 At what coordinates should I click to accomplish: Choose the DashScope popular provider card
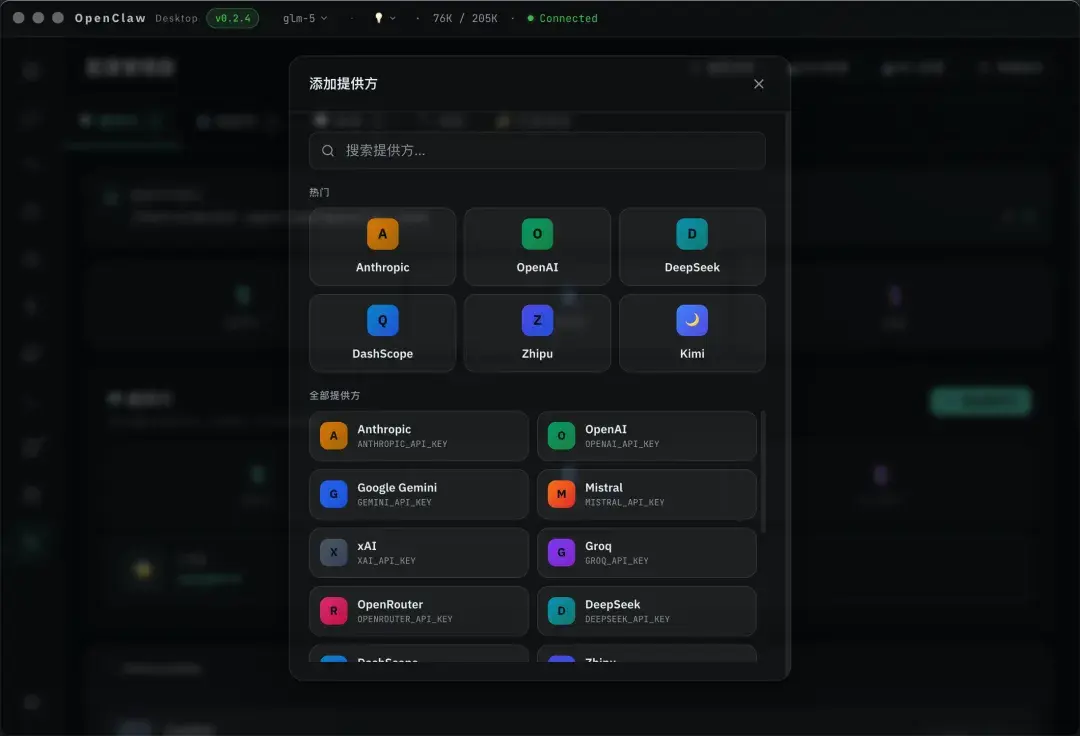point(382,333)
